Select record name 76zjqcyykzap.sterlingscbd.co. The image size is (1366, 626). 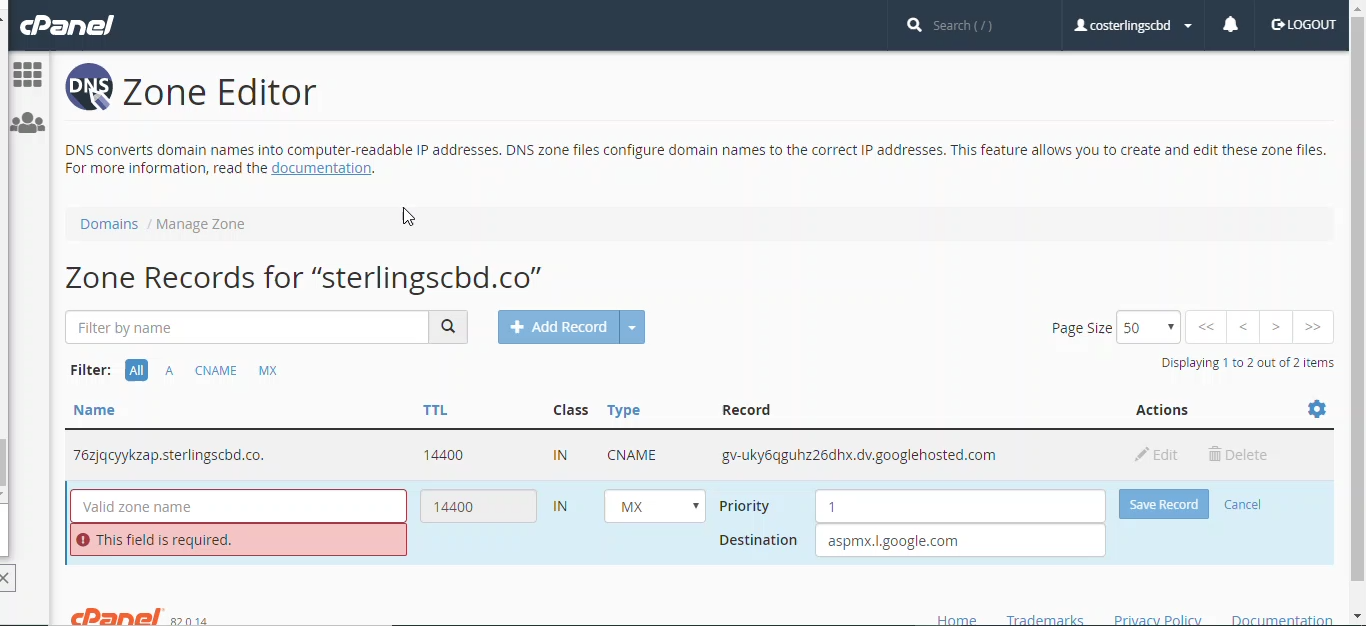[x=169, y=455]
